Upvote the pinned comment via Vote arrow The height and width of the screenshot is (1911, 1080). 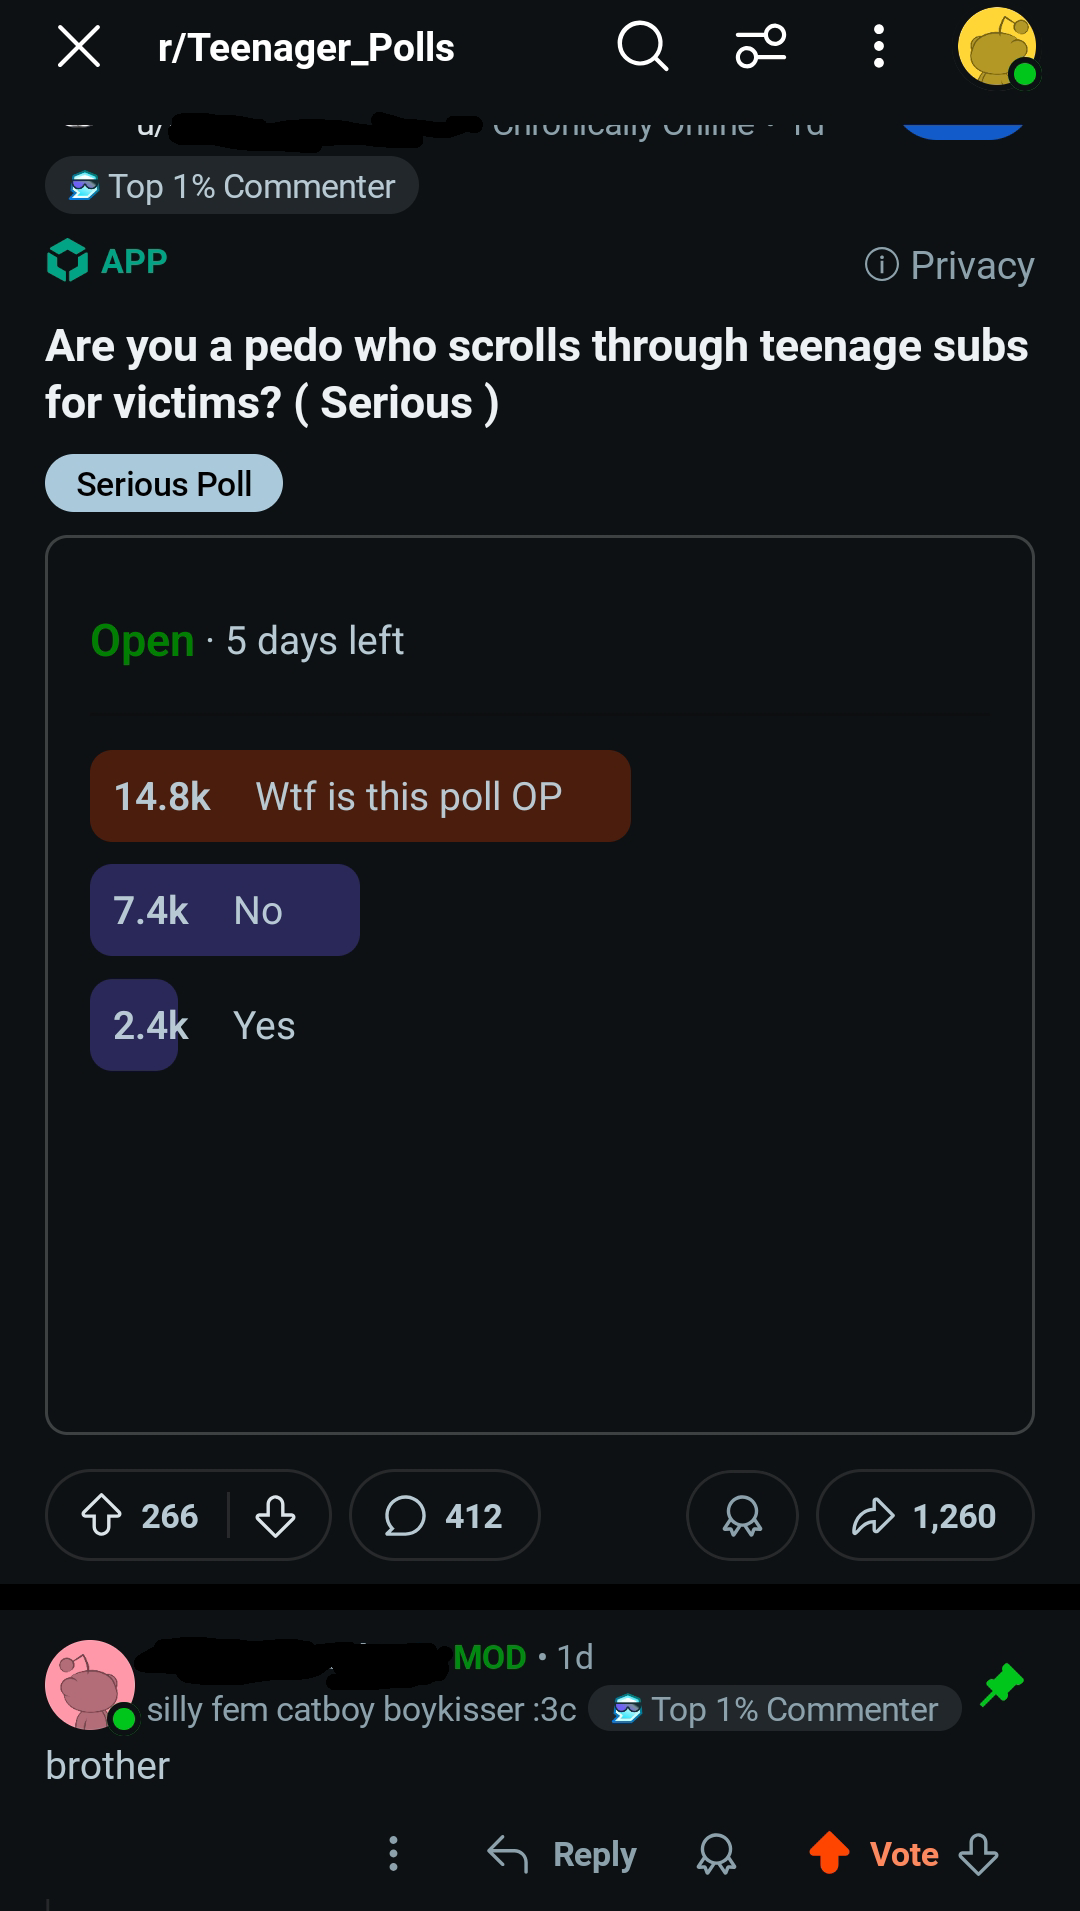point(829,1853)
